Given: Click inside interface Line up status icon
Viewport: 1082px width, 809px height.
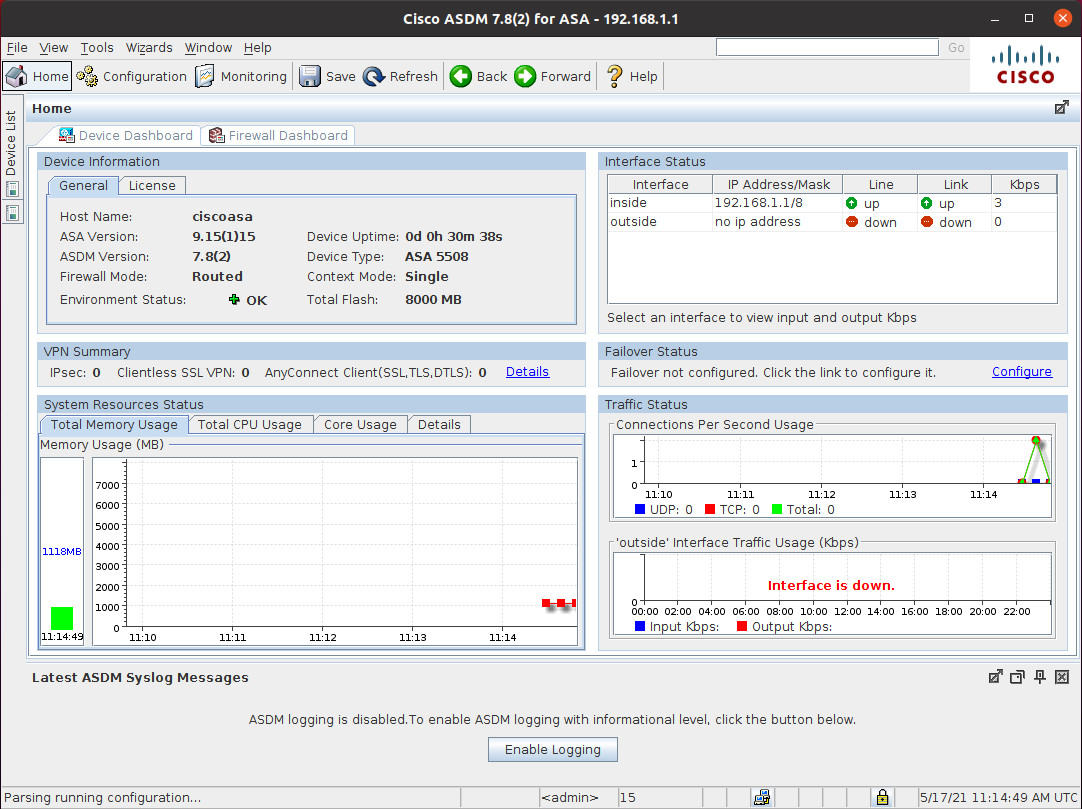Looking at the screenshot, I should click(852, 203).
